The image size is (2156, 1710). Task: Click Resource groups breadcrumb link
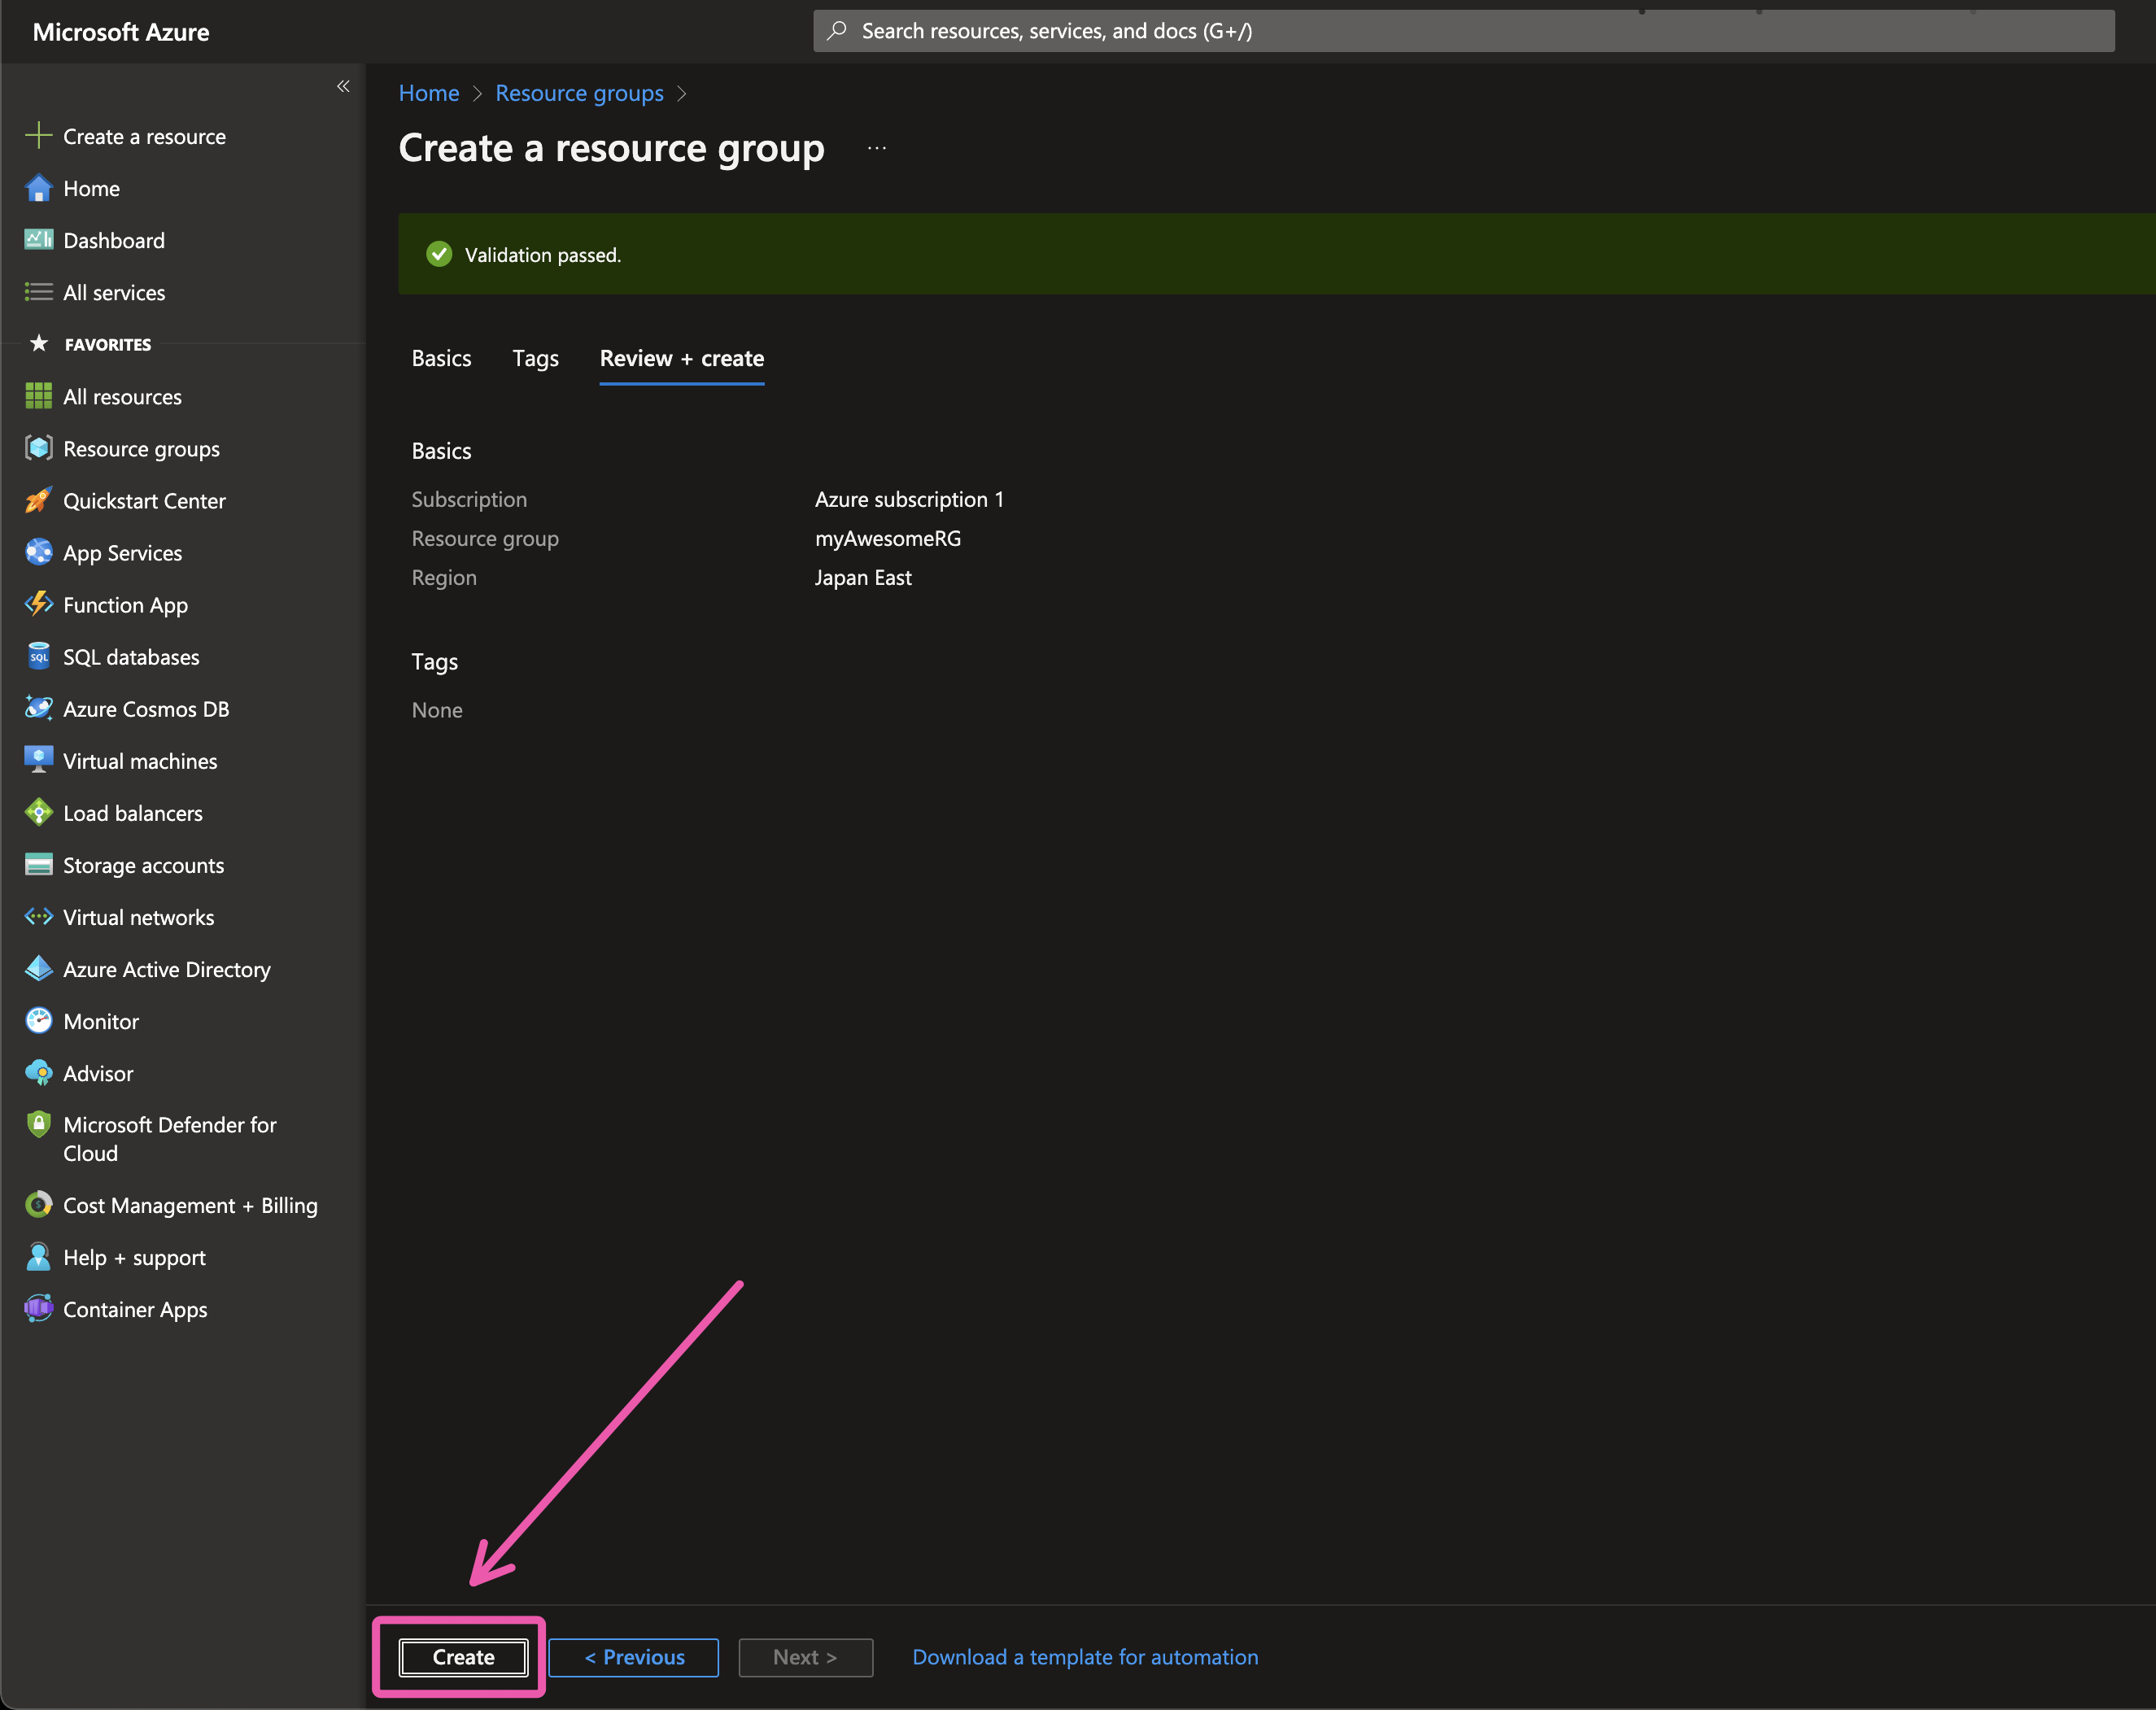coord(579,93)
